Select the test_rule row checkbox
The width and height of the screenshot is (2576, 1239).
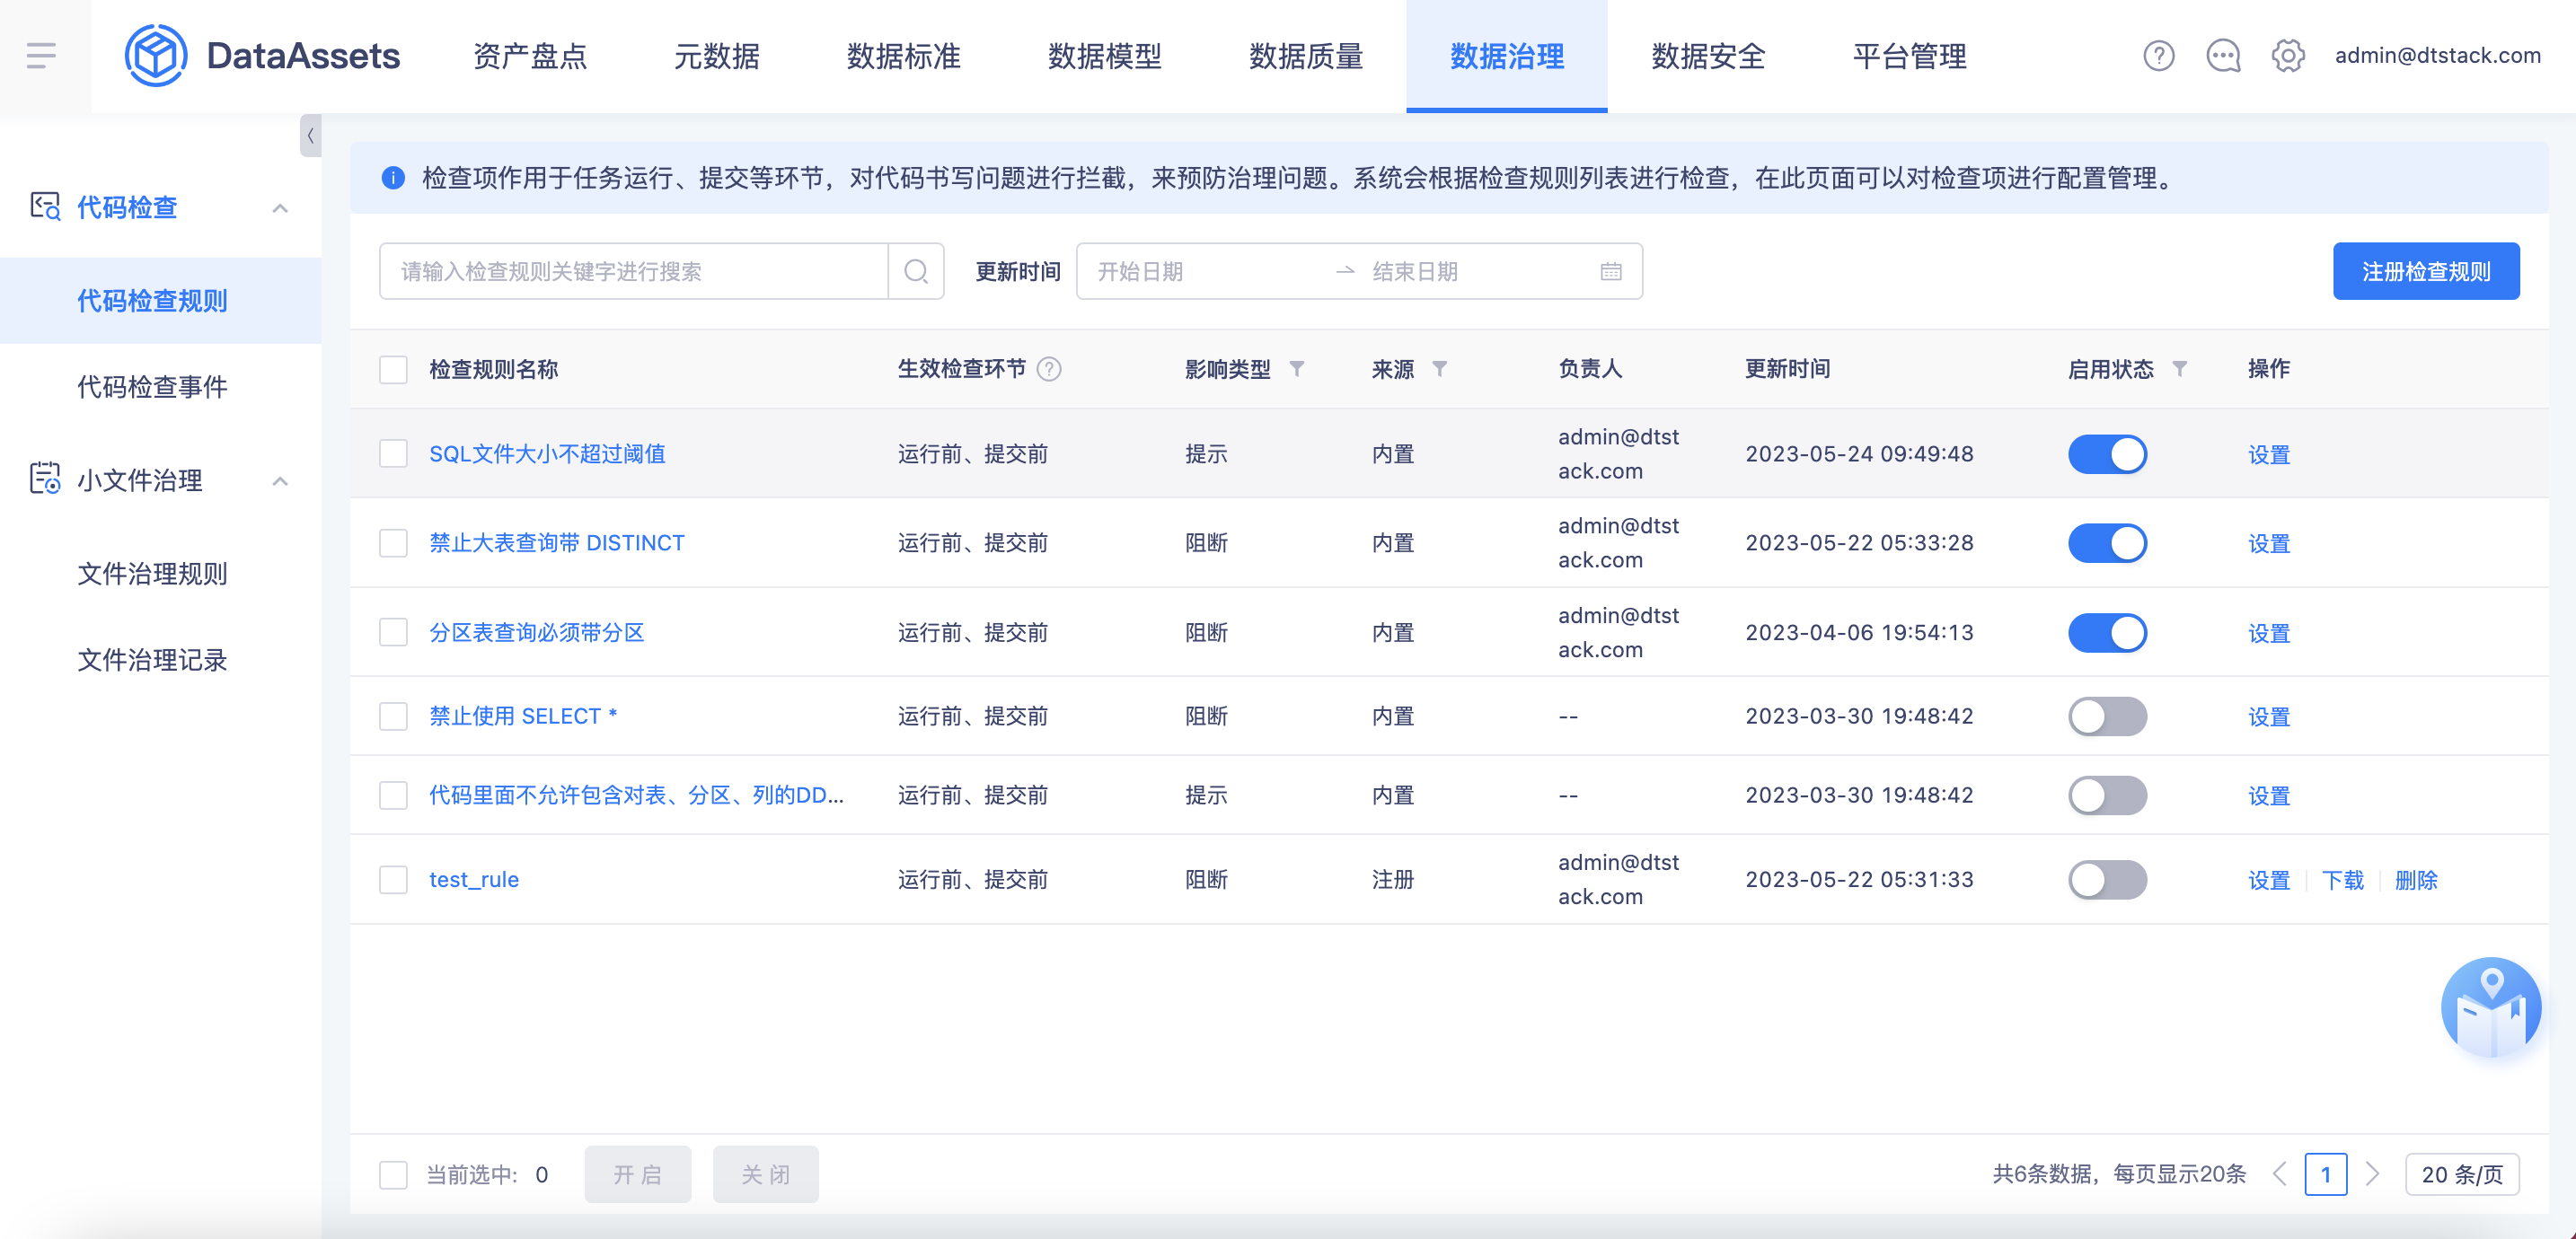tap(393, 880)
